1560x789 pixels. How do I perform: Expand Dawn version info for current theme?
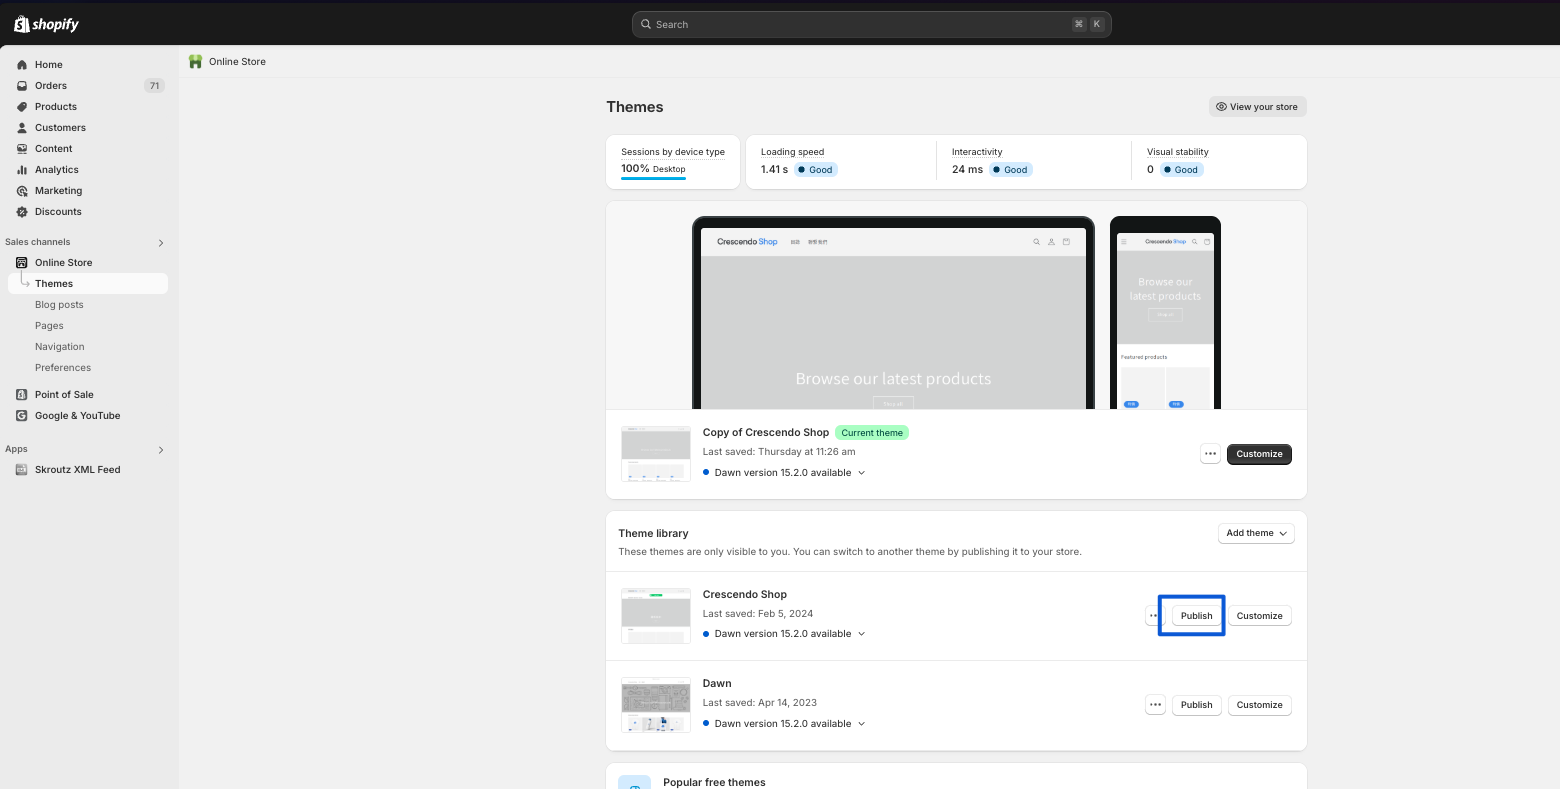[862, 473]
